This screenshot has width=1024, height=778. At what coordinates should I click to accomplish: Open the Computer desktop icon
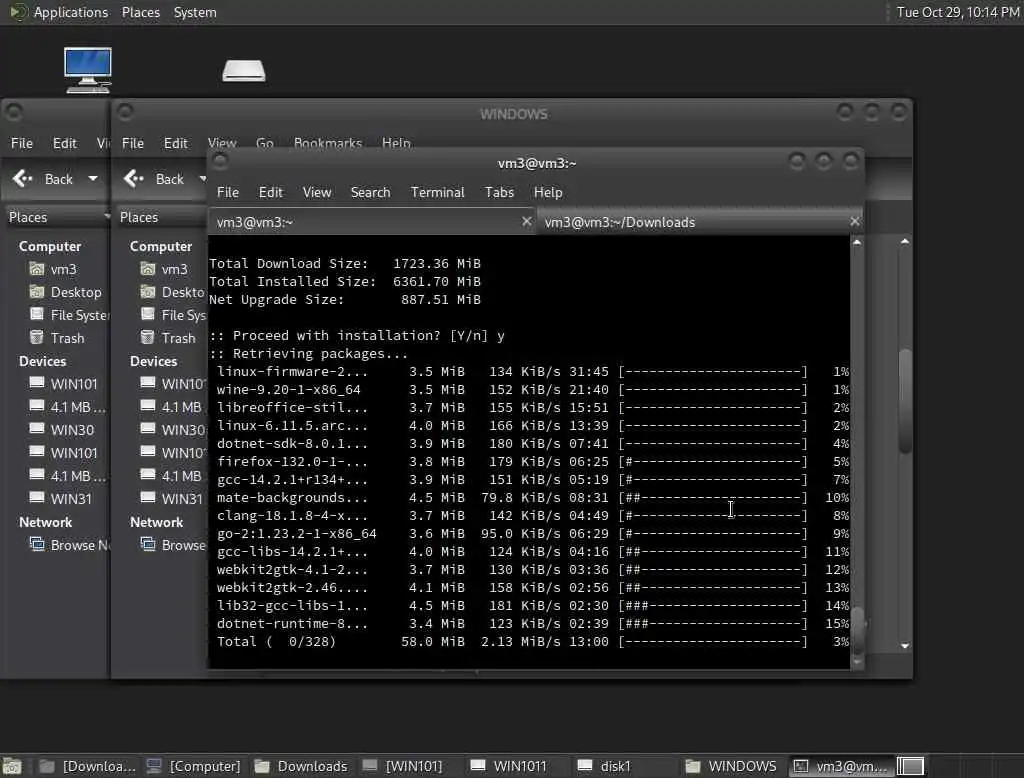(88, 70)
